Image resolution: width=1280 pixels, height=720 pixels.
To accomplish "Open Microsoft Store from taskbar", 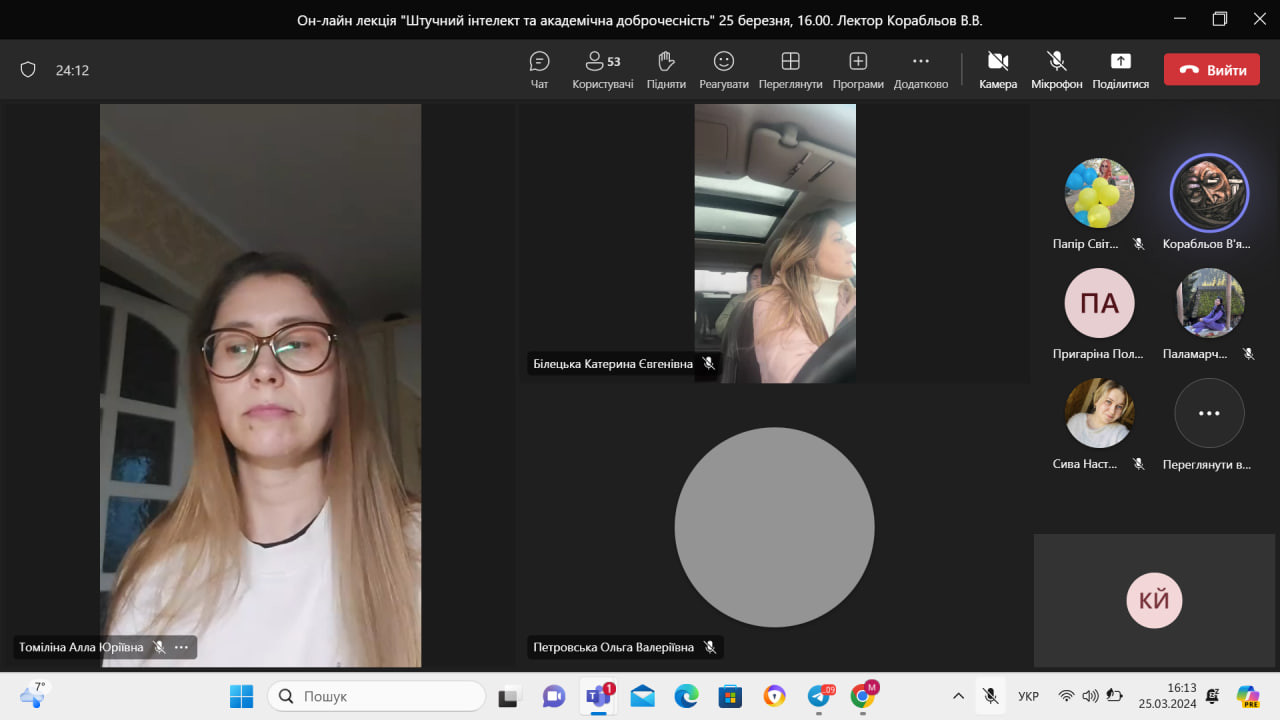I will point(730,696).
